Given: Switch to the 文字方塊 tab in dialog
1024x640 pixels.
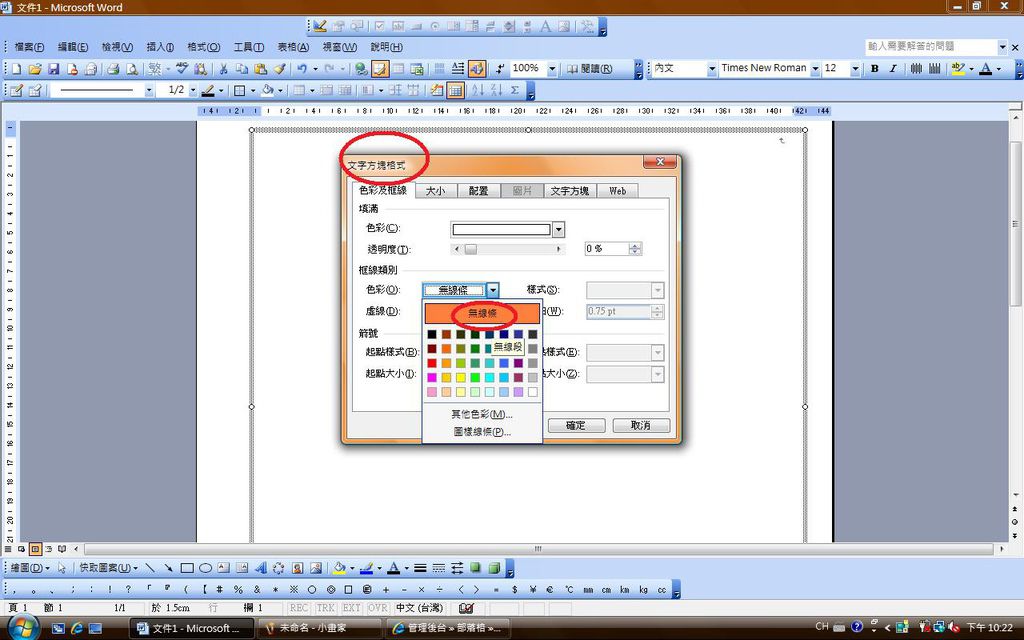Looking at the screenshot, I should click(569, 191).
